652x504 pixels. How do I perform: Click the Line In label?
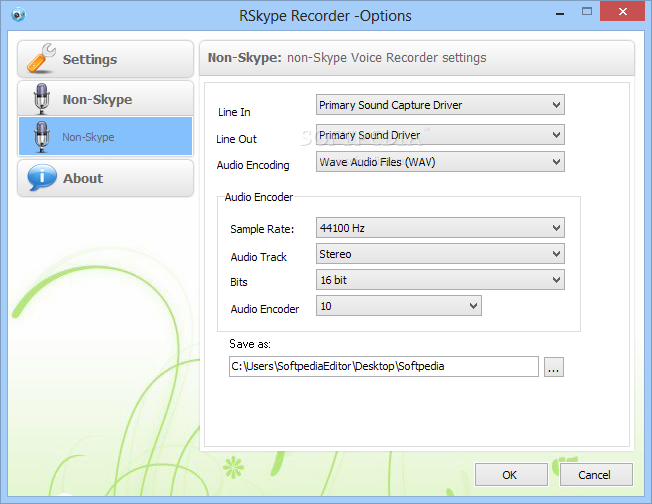click(234, 112)
